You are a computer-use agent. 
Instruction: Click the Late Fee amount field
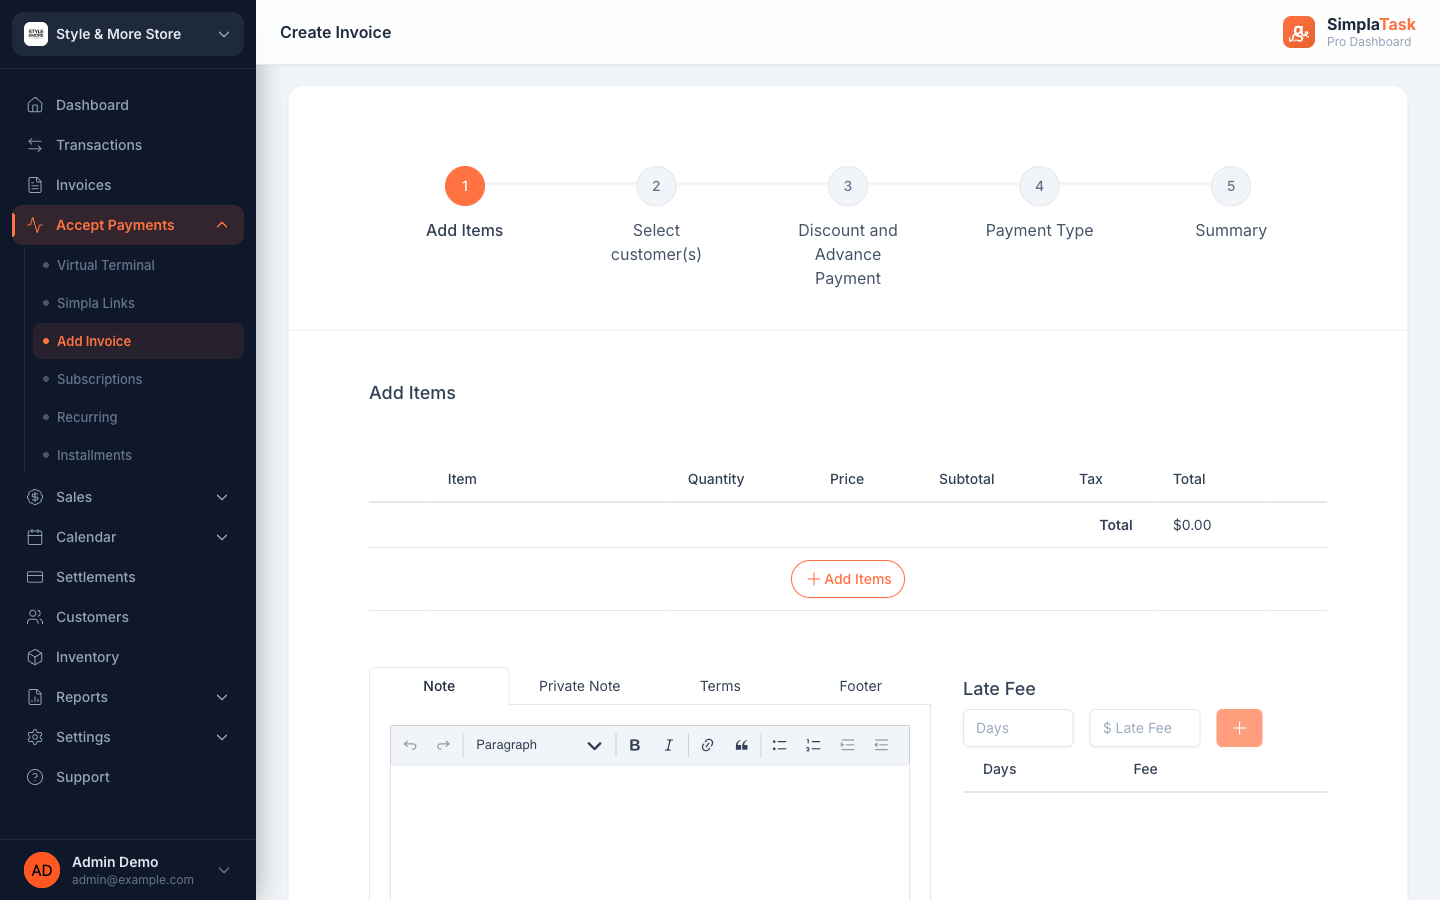1144,728
